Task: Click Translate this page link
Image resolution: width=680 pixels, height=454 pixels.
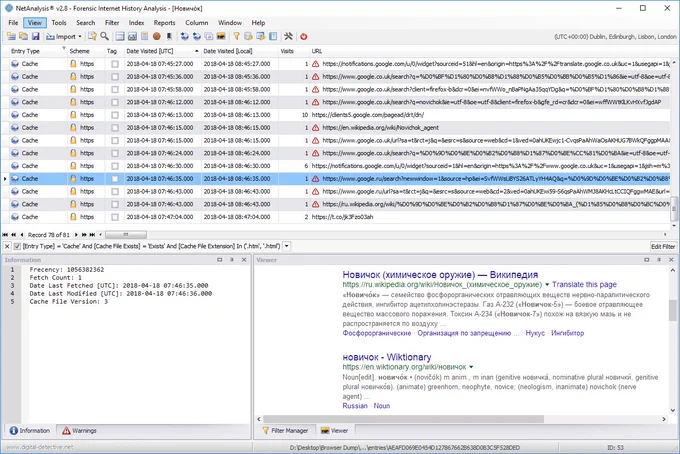Action: point(584,284)
